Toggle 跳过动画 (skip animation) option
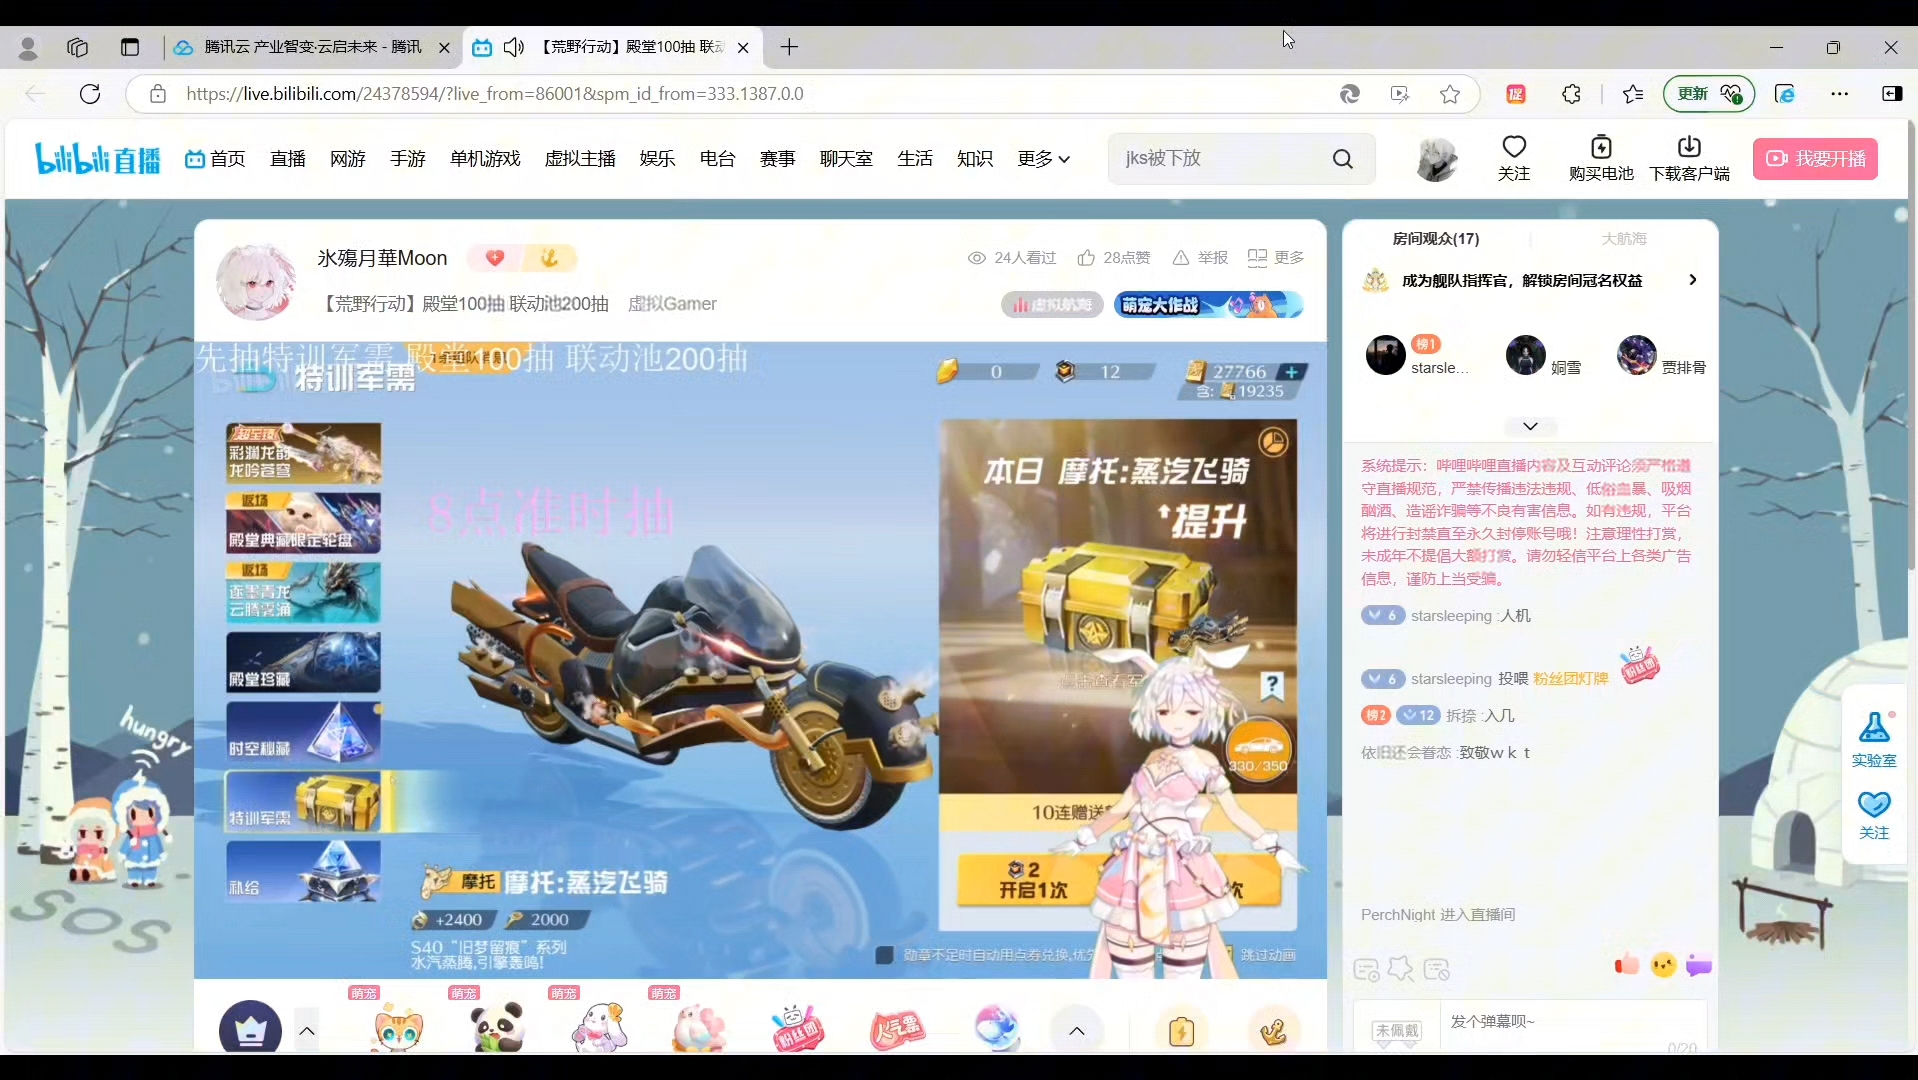Viewport: 1918px width, 1080px height. click(x=1267, y=955)
